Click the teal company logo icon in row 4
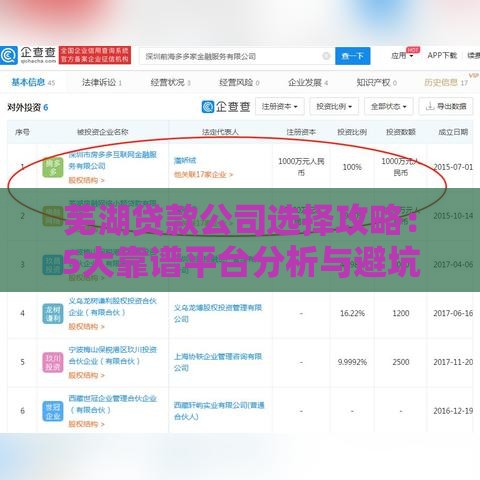Viewport: 480px width, 480px height. [x=53, y=314]
